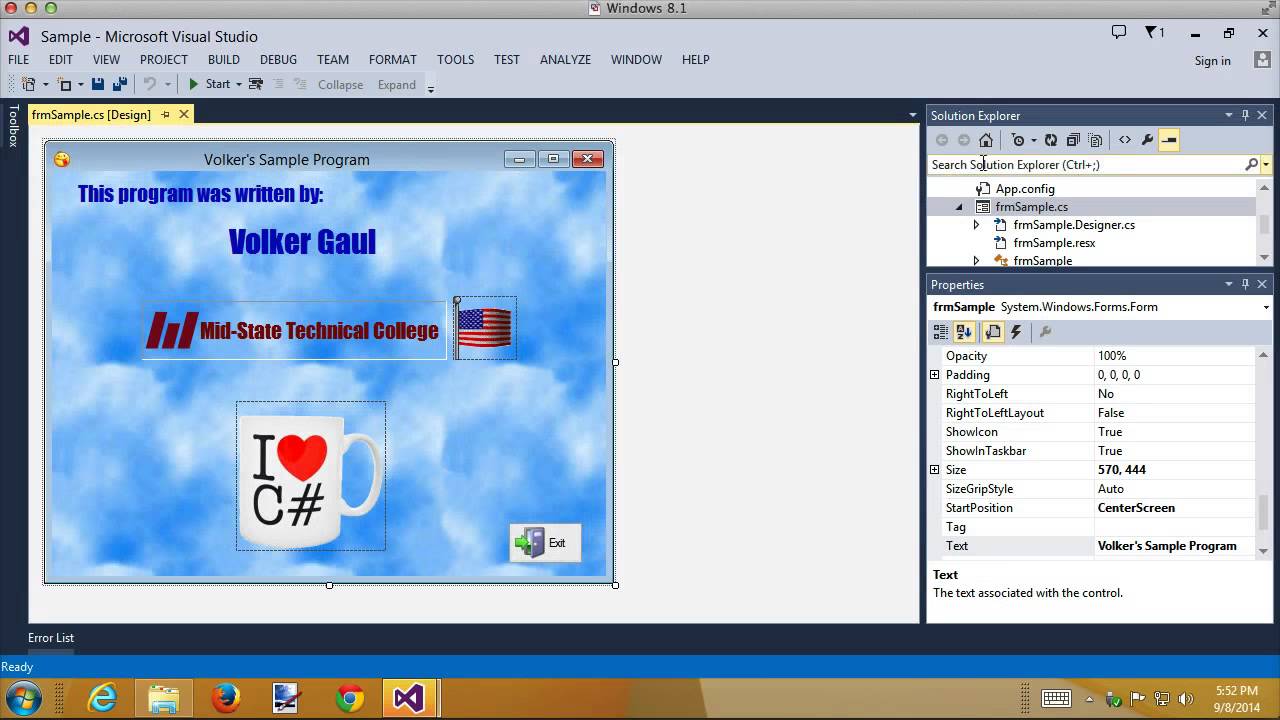
Task: Open toolbar overflow options arrow
Action: (431, 88)
